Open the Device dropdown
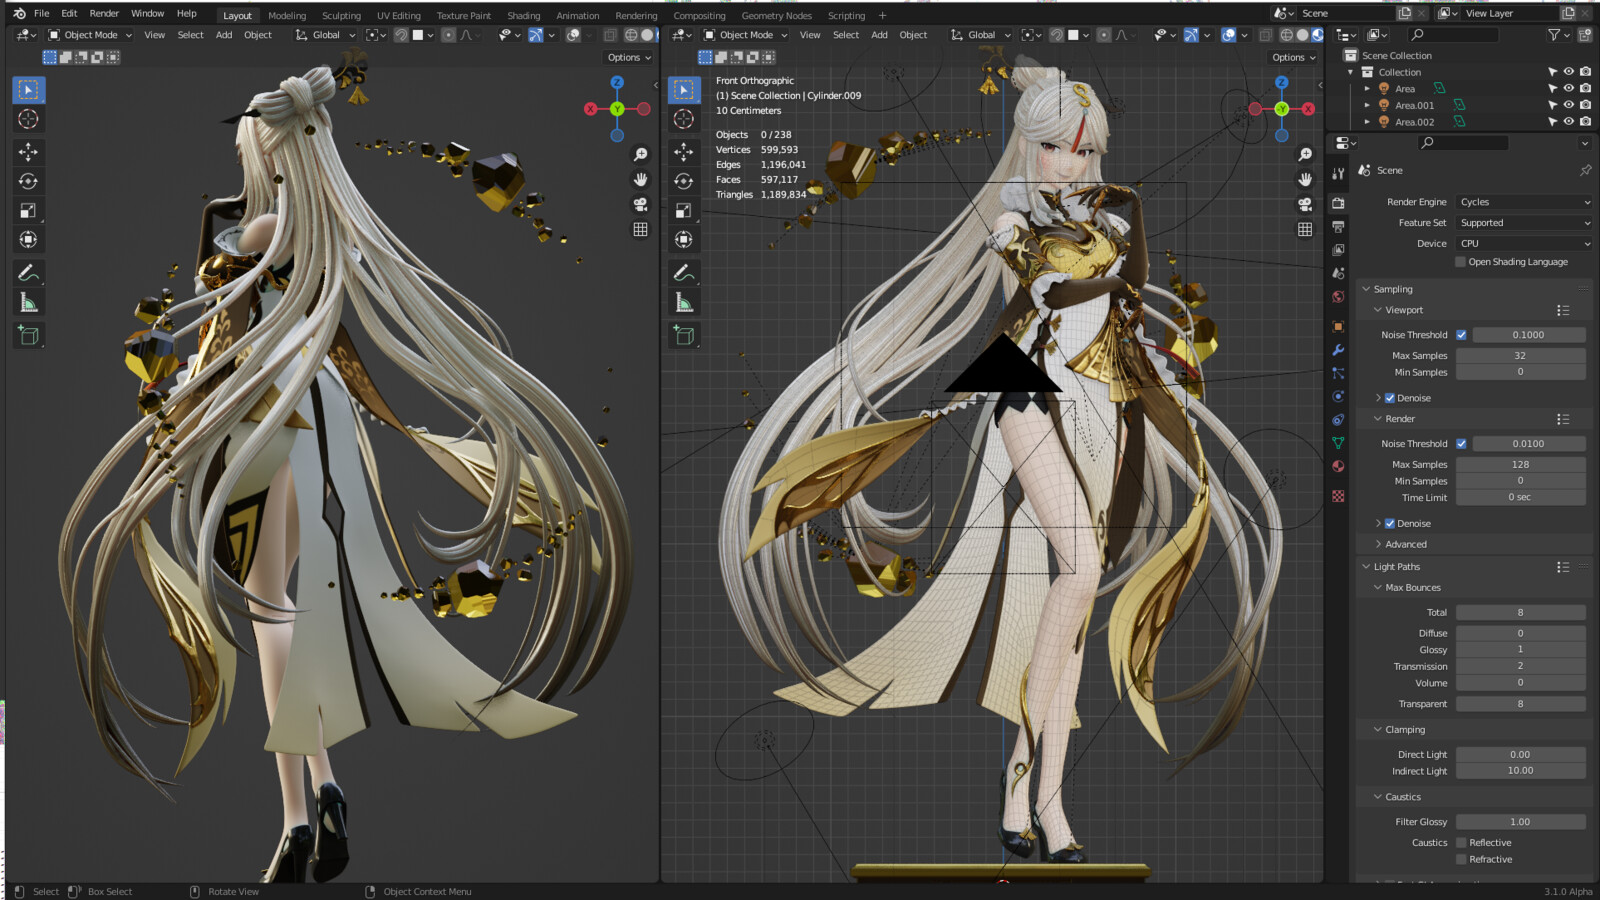The height and width of the screenshot is (900, 1600). tap(1524, 244)
